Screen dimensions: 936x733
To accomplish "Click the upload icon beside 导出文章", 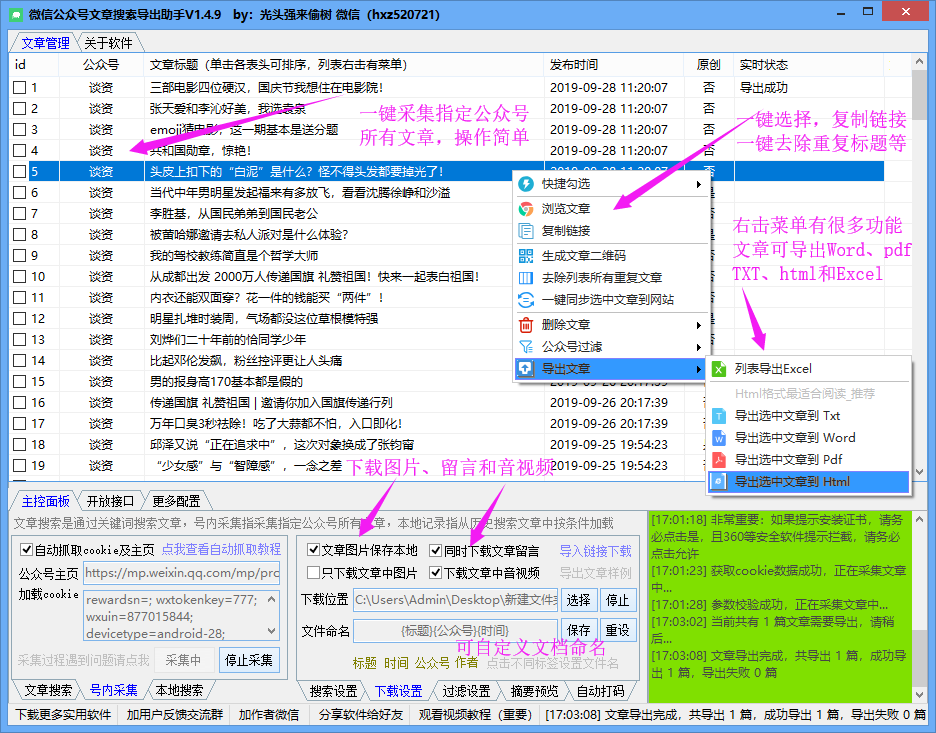I will 525,369.
